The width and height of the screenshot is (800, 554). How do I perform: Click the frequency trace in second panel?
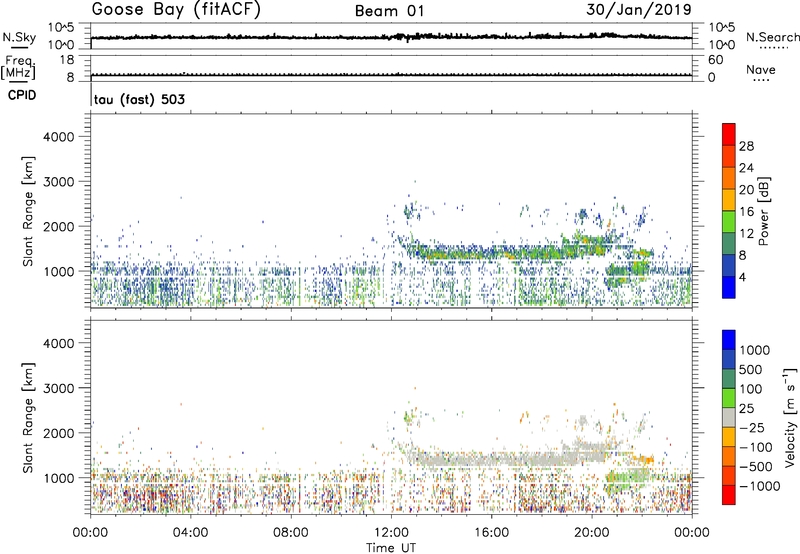pos(391,75)
